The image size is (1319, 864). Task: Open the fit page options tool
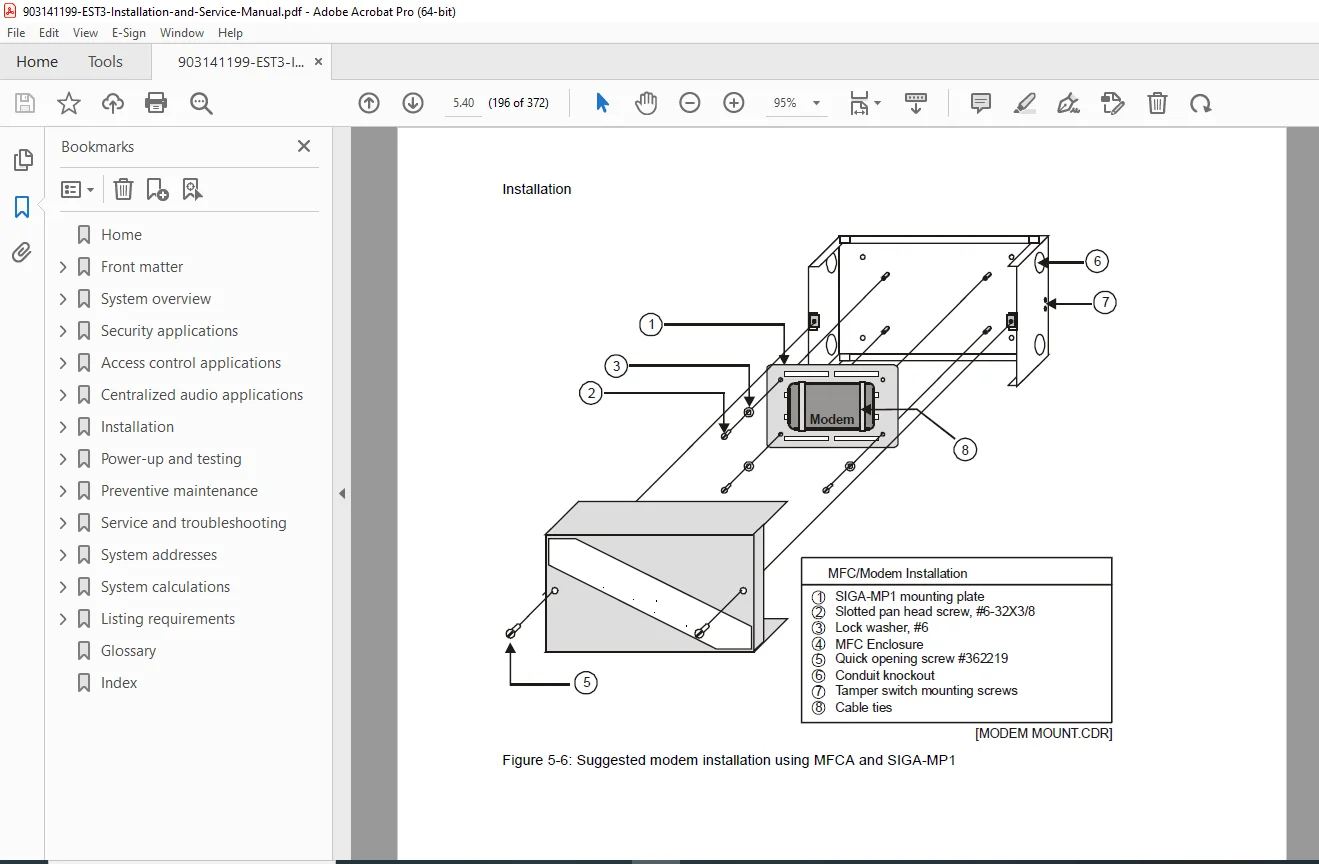pos(865,103)
